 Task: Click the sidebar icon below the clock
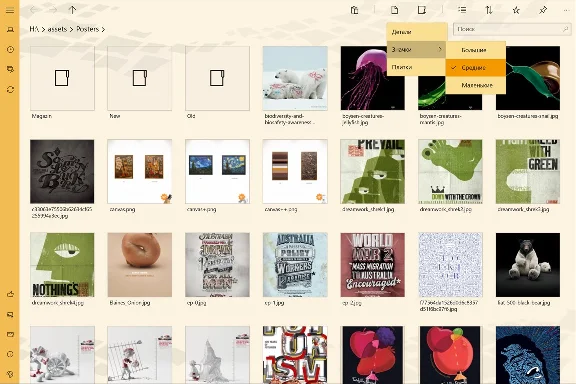click(x=10, y=69)
